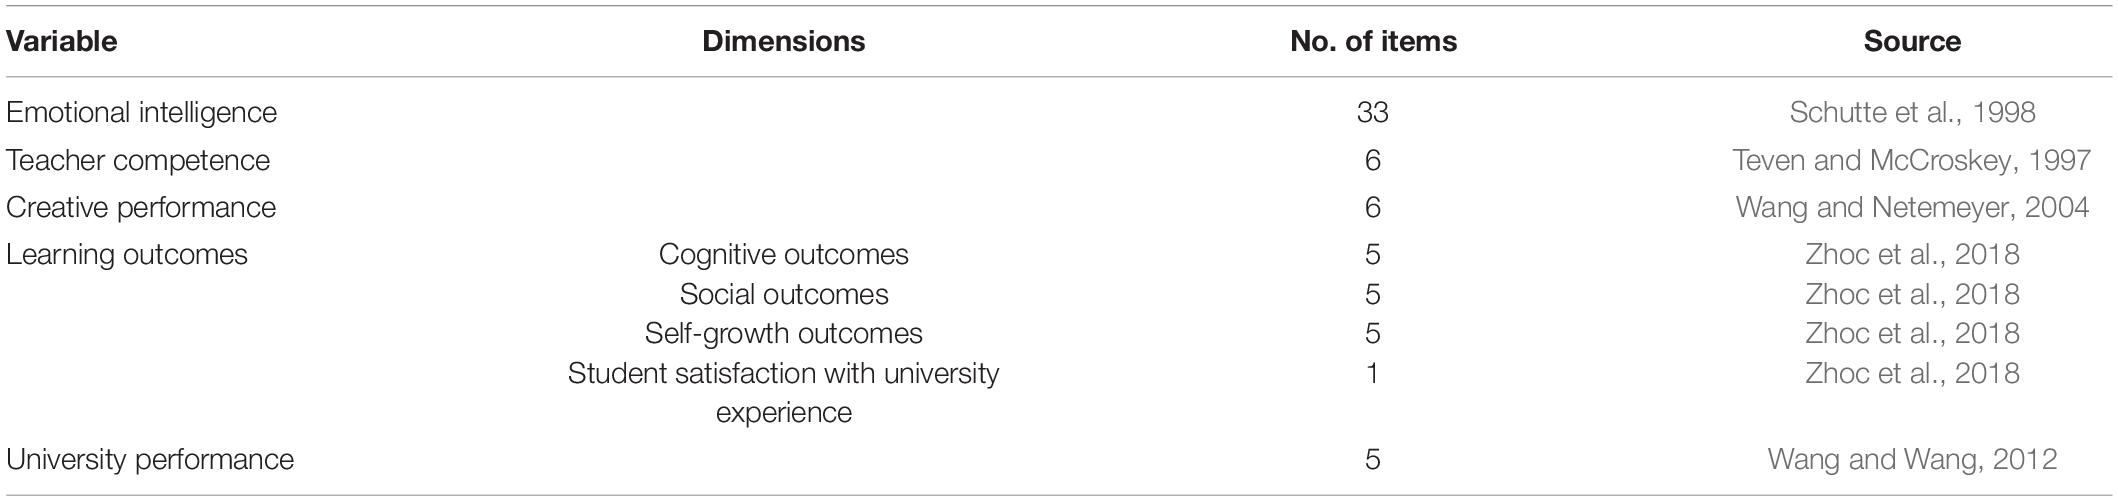Open Zhoc et al., 2018 for Social outcomes
This screenshot has width=2118, height=501.
(1912, 294)
